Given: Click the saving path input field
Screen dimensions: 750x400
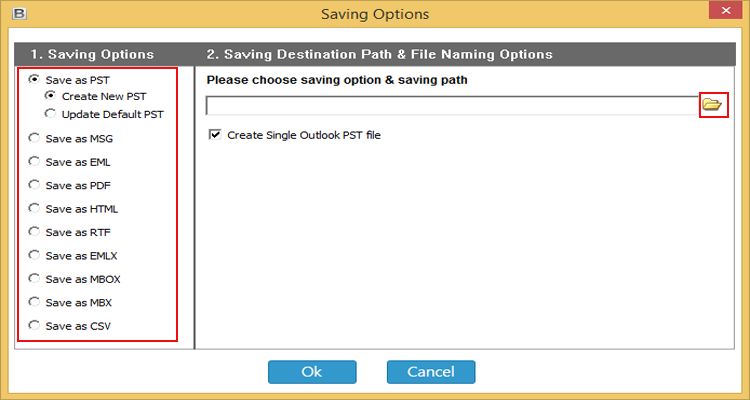Looking at the screenshot, I should point(452,106).
